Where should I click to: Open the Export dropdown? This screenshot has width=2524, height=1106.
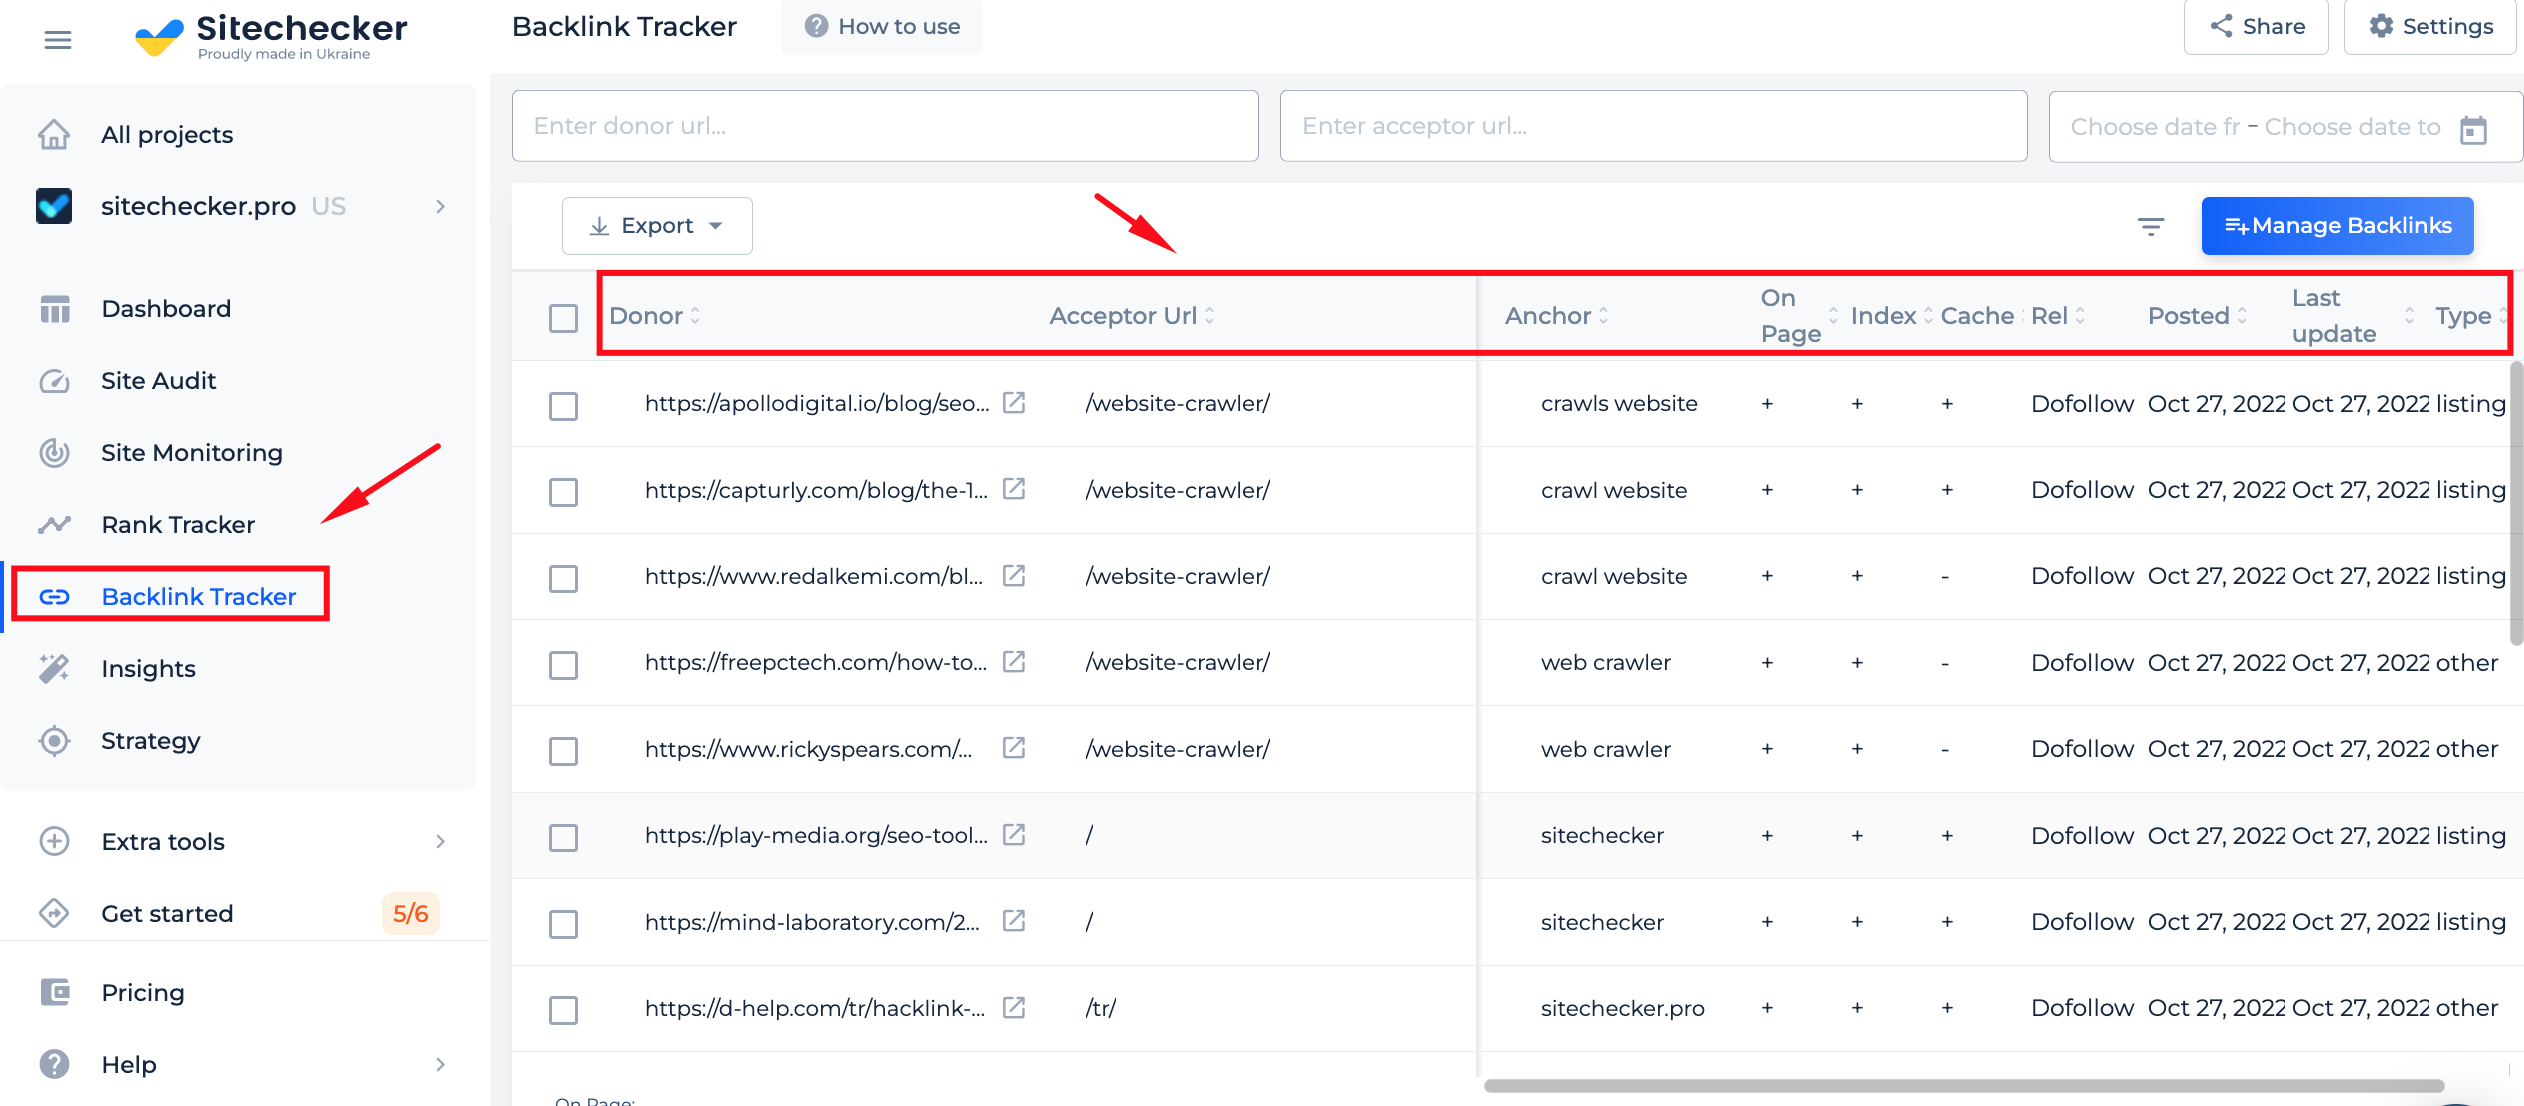pos(657,226)
